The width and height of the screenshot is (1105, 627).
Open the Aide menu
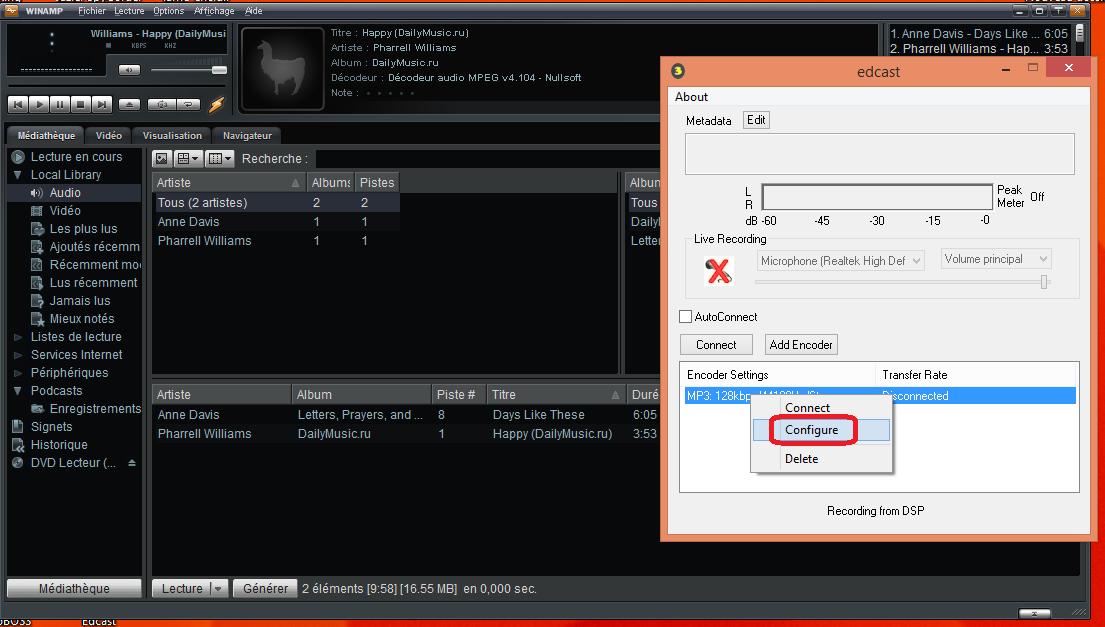[254, 11]
